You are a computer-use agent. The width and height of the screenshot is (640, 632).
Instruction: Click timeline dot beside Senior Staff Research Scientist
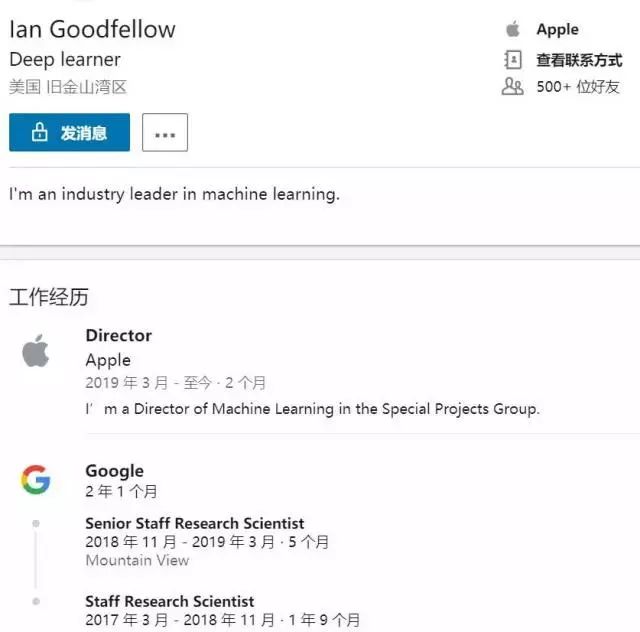tap(36, 523)
